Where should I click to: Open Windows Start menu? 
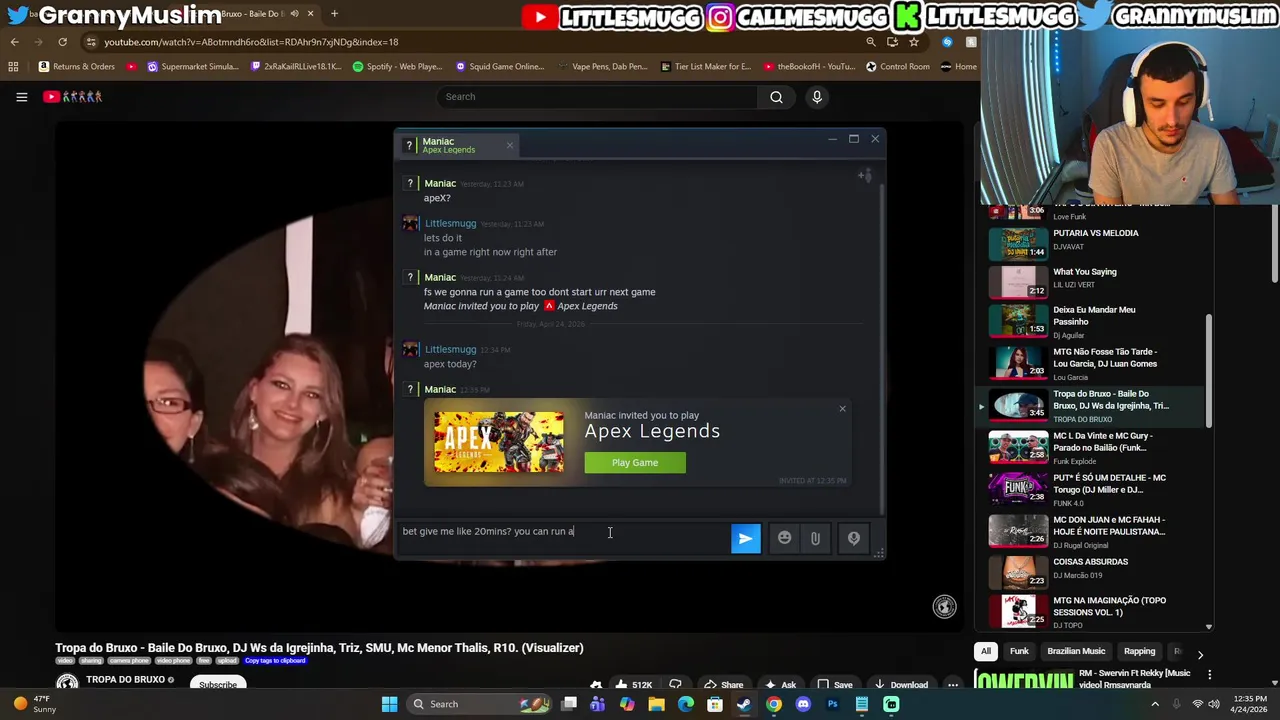point(389,704)
